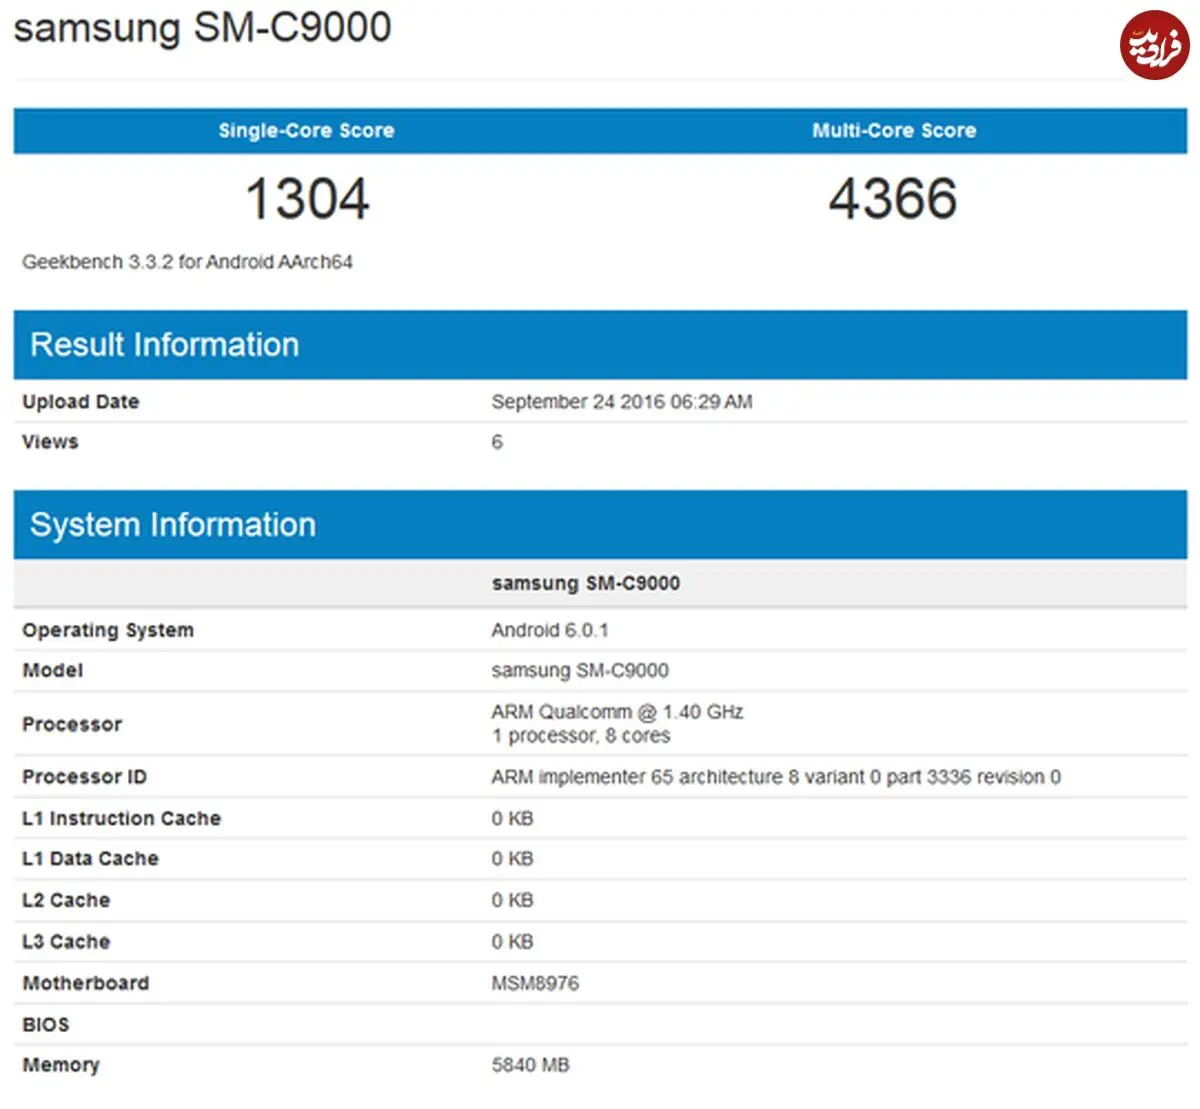Click the L1 Data Cache label
Viewport: 1200px width, 1109px height.
click(90, 859)
